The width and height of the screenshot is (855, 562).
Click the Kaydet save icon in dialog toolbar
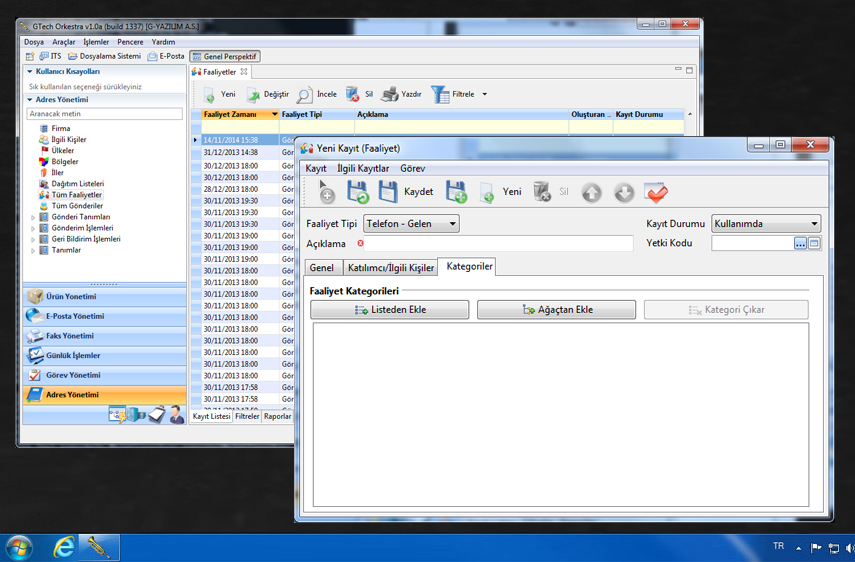(388, 192)
